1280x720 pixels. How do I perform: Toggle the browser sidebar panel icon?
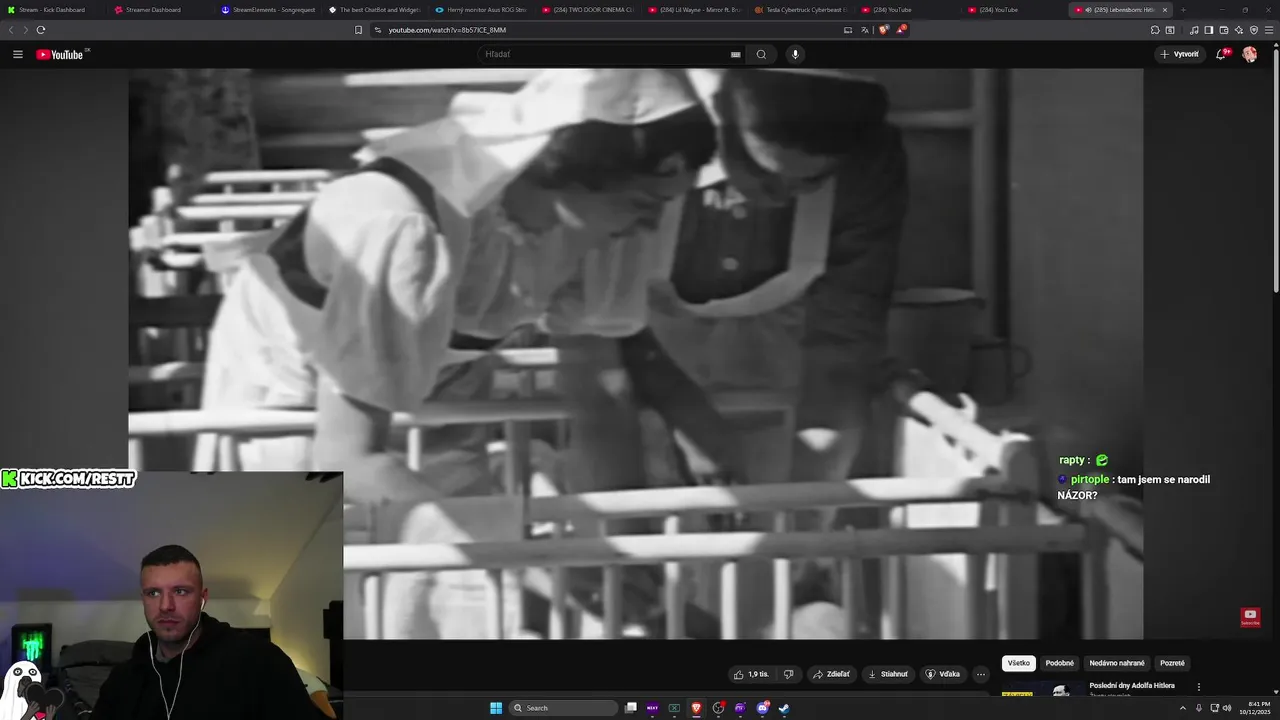coord(1209,30)
